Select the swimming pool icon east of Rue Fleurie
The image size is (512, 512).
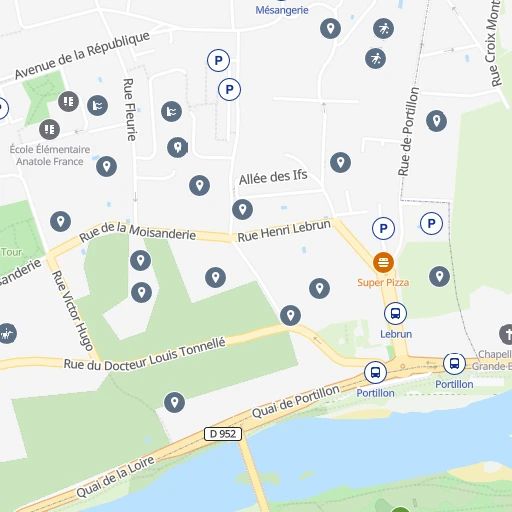[171, 111]
